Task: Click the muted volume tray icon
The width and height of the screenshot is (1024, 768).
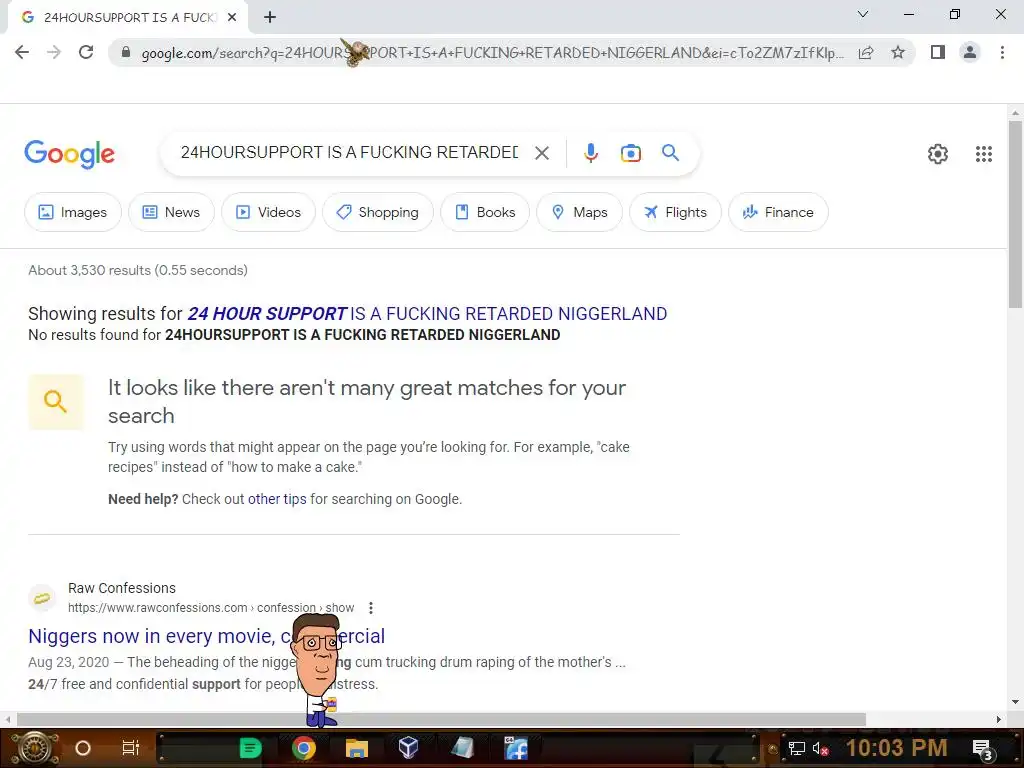Action: (x=820, y=749)
